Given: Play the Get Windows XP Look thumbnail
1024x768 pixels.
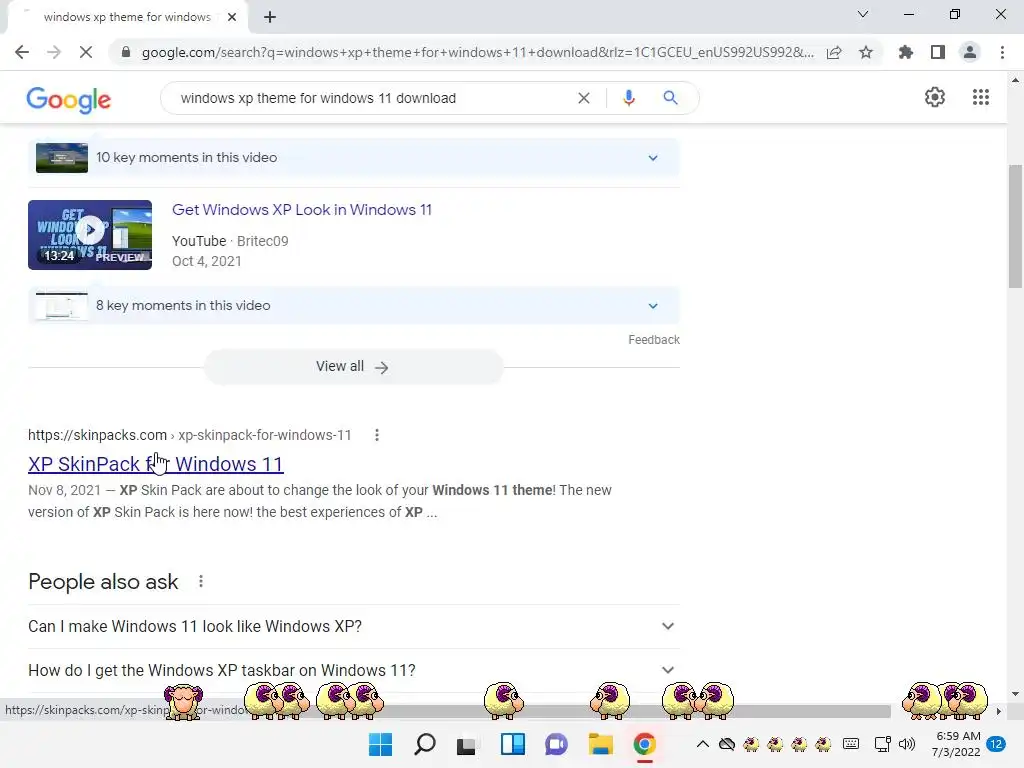Looking at the screenshot, I should (90, 235).
